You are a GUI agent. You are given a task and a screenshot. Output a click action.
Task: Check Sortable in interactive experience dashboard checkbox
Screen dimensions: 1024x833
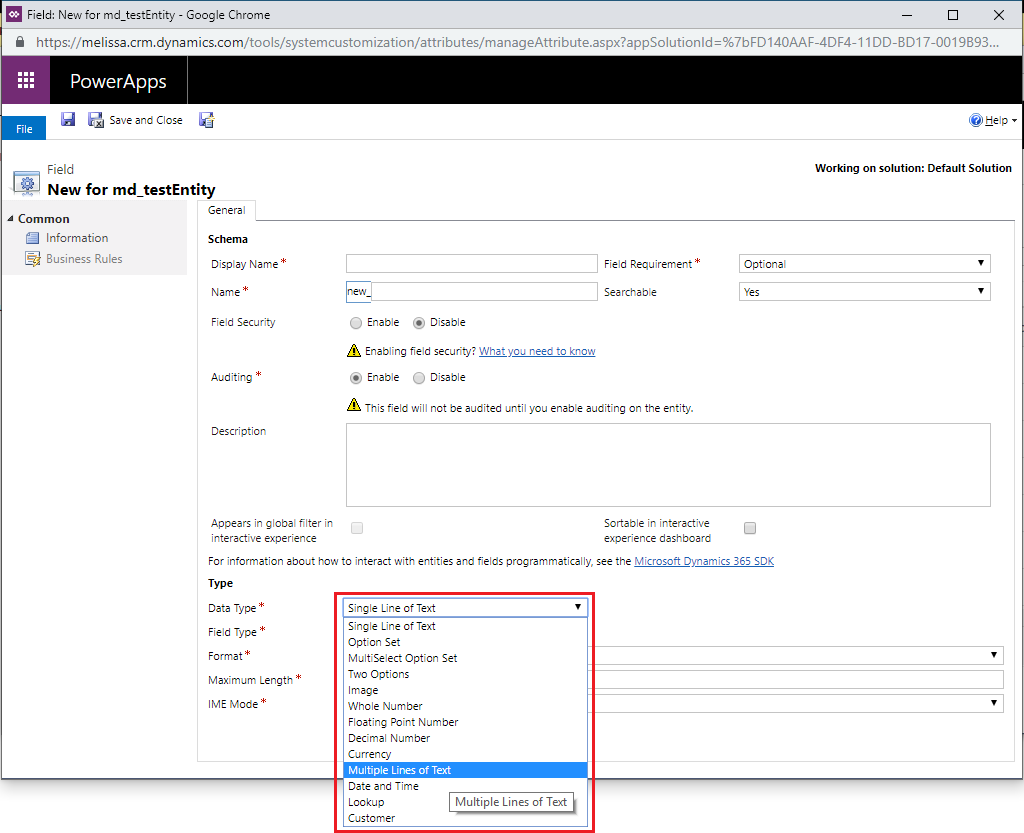point(750,528)
